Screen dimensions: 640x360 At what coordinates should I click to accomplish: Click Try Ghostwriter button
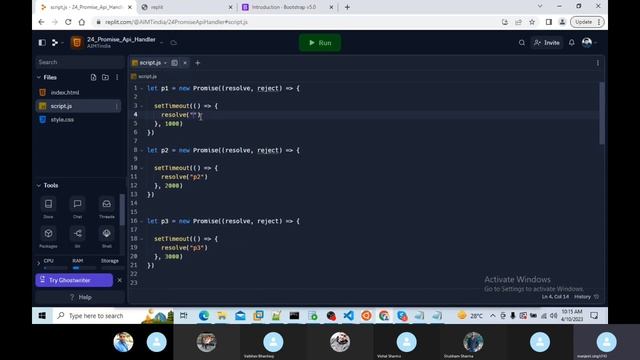pyautogui.click(x=74, y=280)
